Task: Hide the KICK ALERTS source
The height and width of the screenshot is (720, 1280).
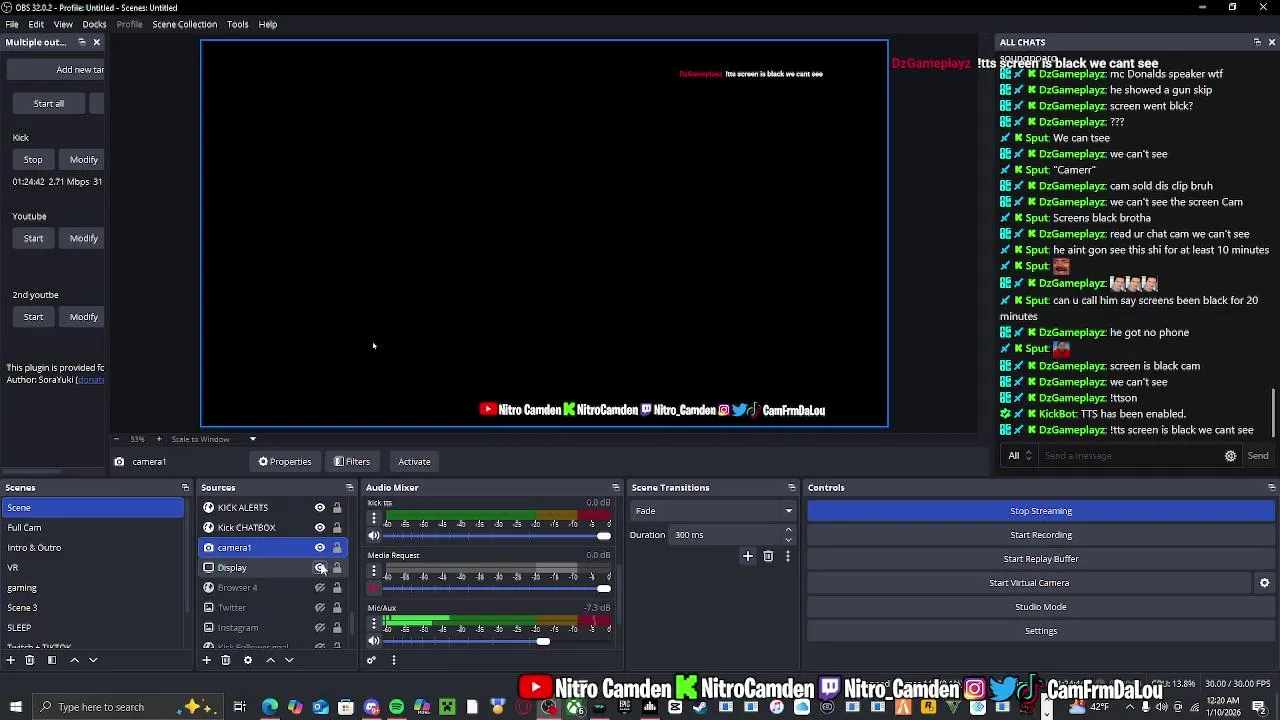Action: tap(320, 508)
